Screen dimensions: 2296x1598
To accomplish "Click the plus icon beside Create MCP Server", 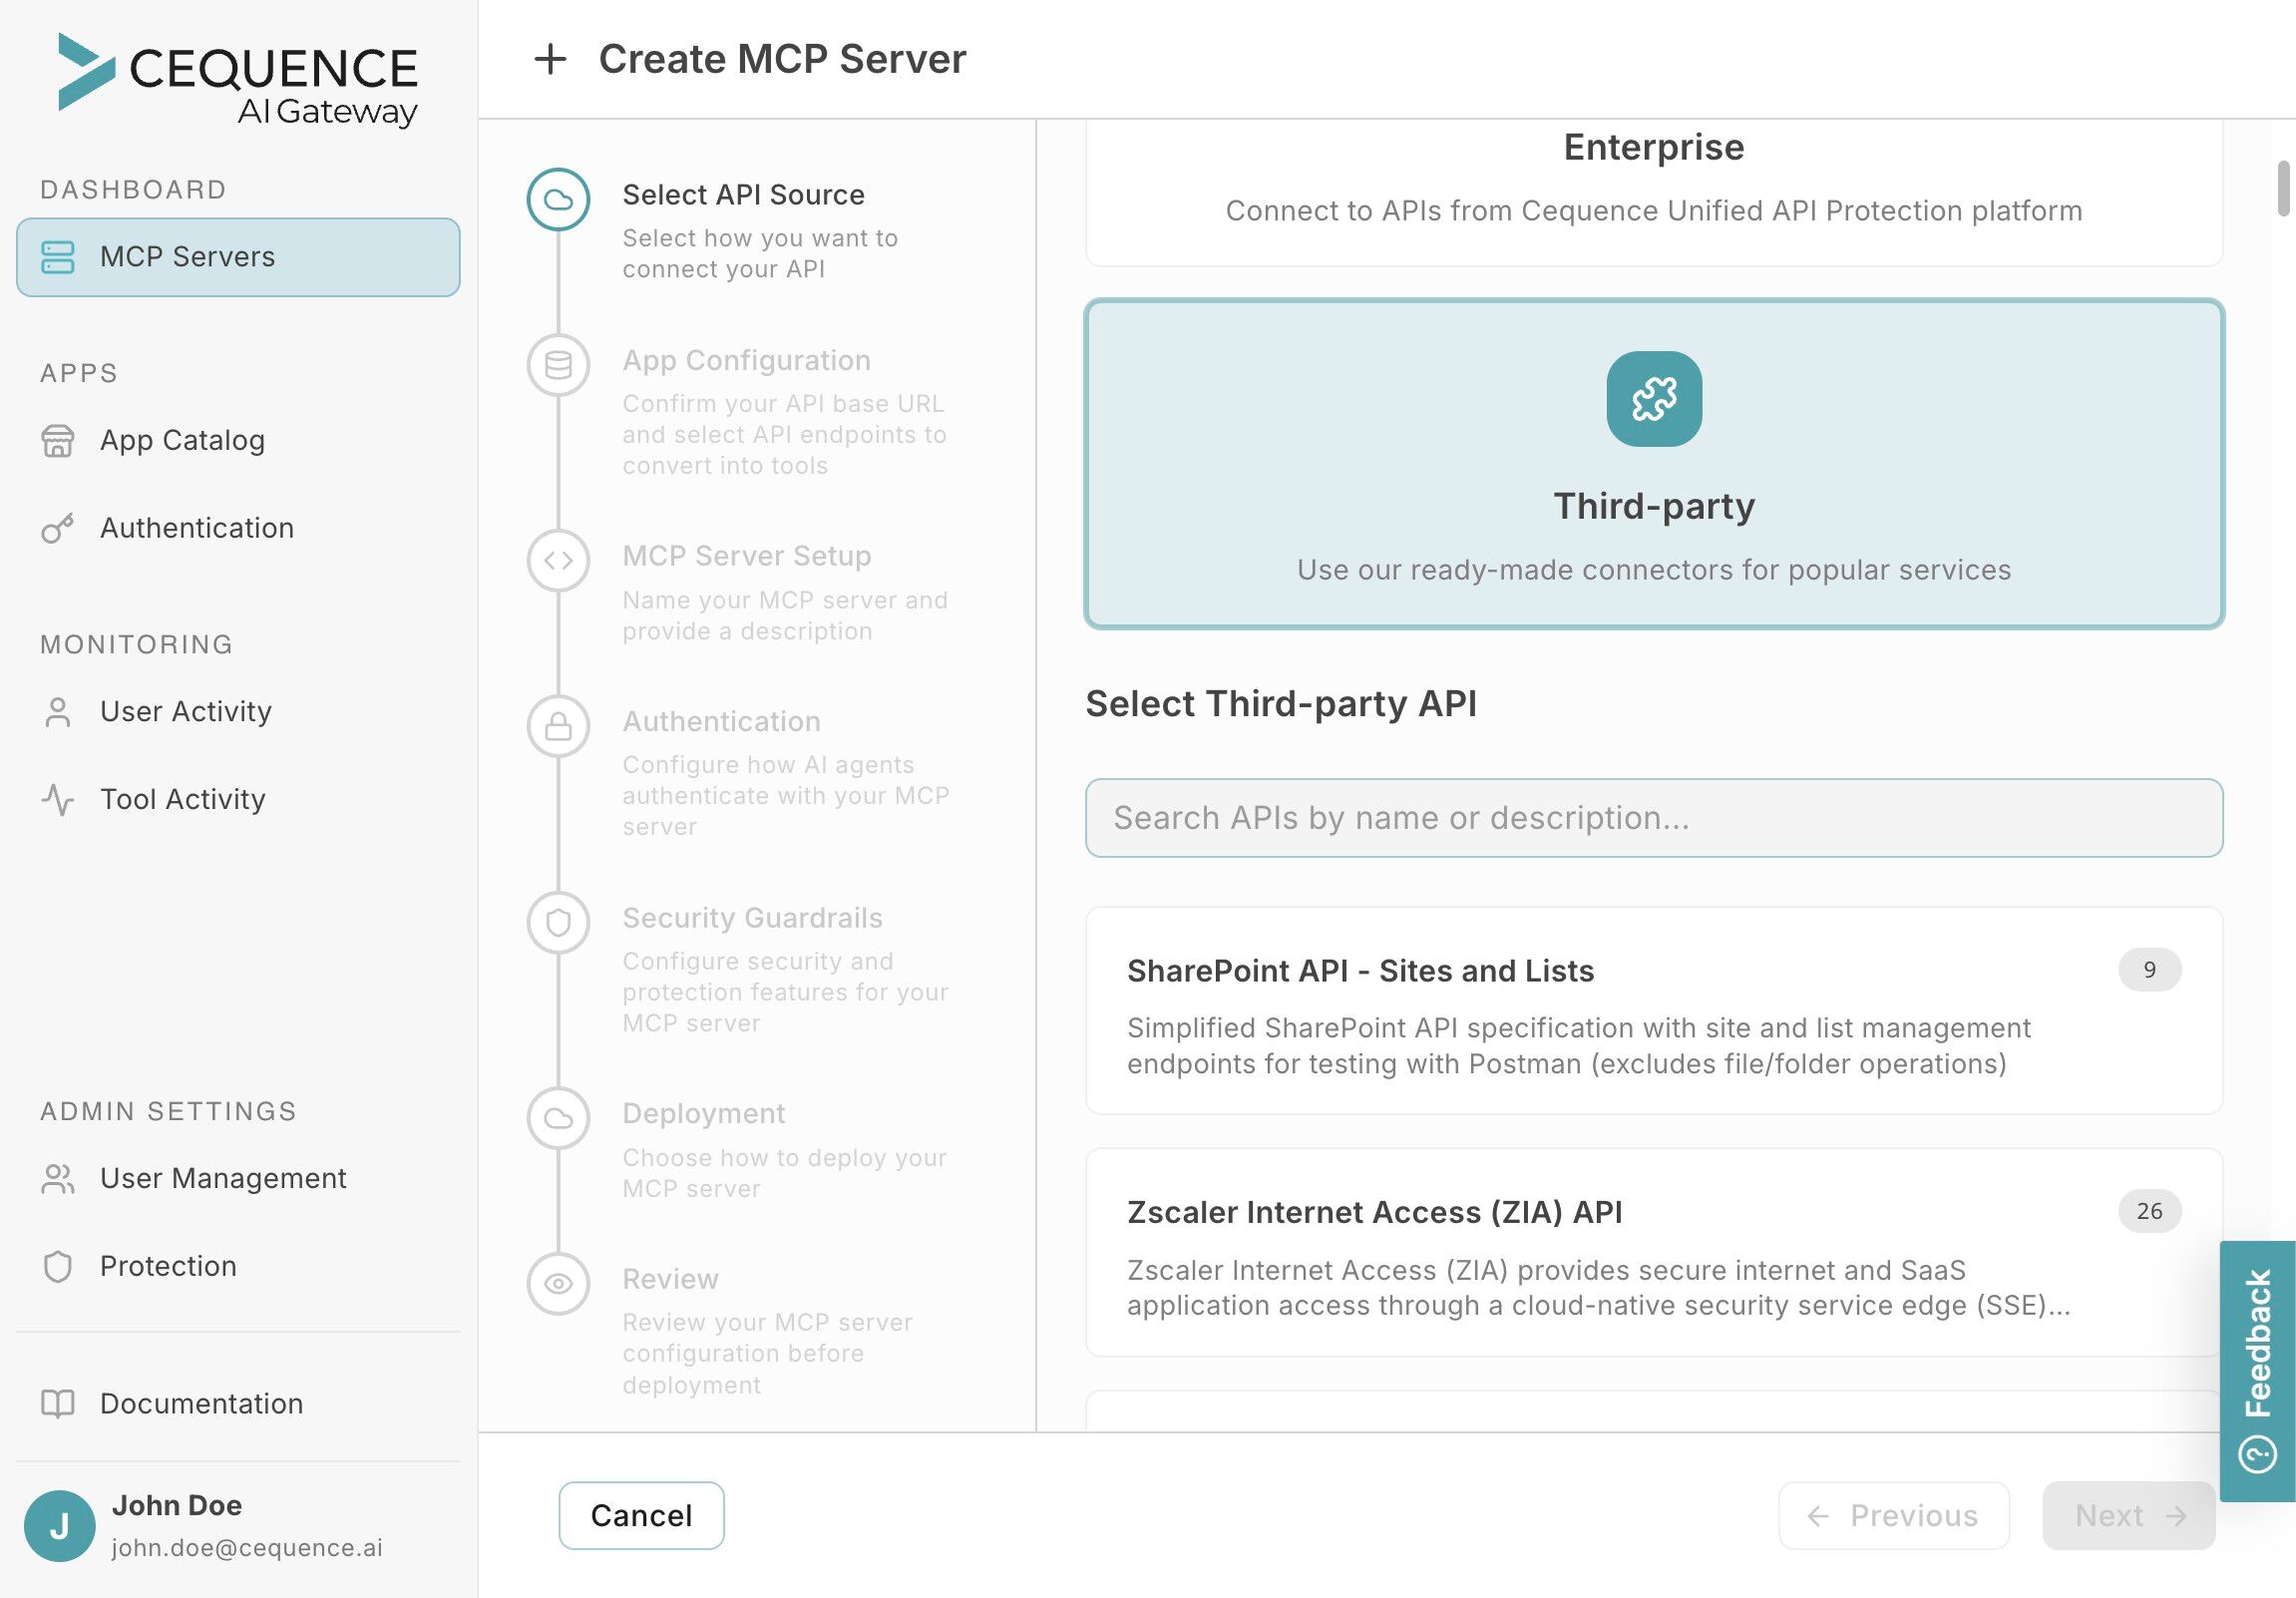I will 550,59.
